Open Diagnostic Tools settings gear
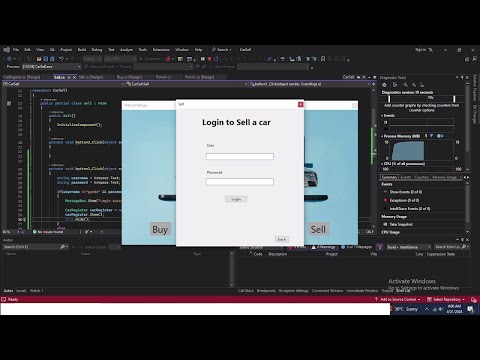 (384, 85)
